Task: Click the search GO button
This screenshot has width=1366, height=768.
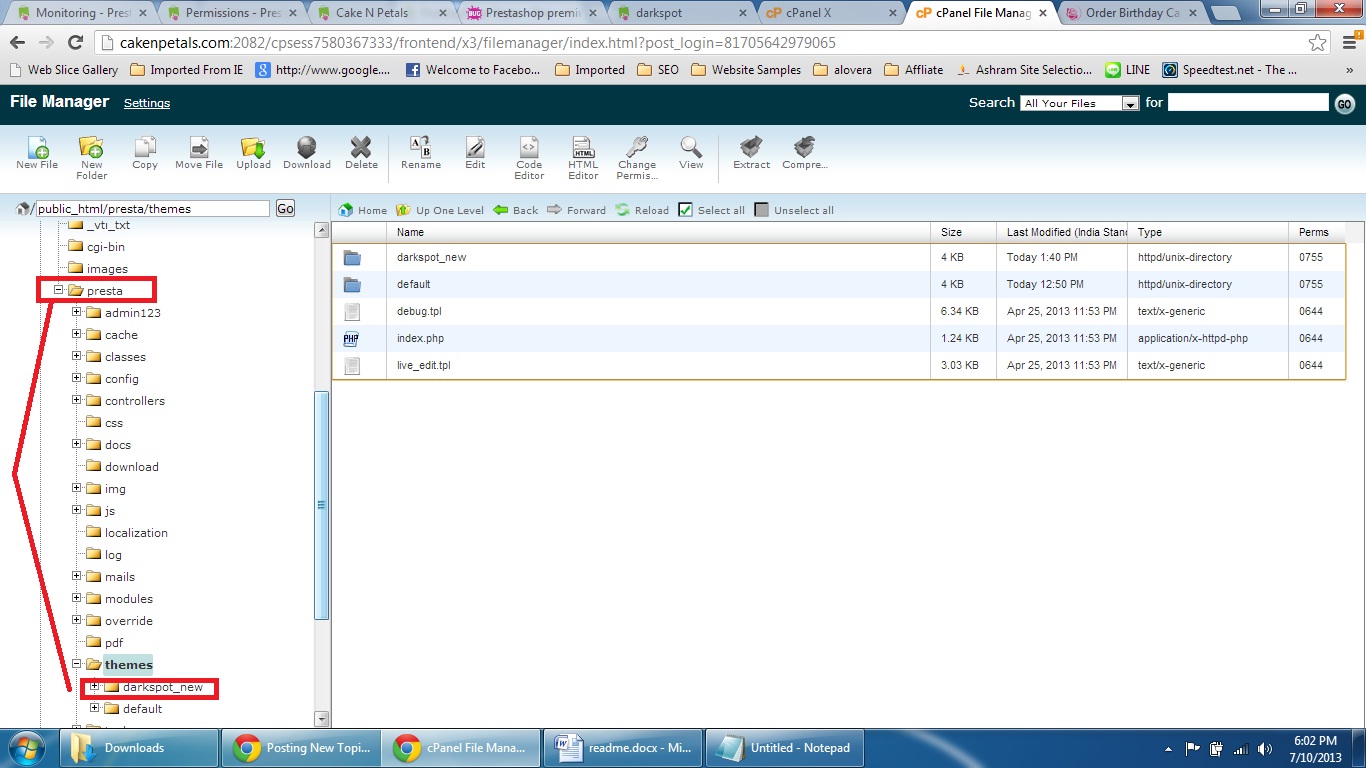Action: 1345,104
